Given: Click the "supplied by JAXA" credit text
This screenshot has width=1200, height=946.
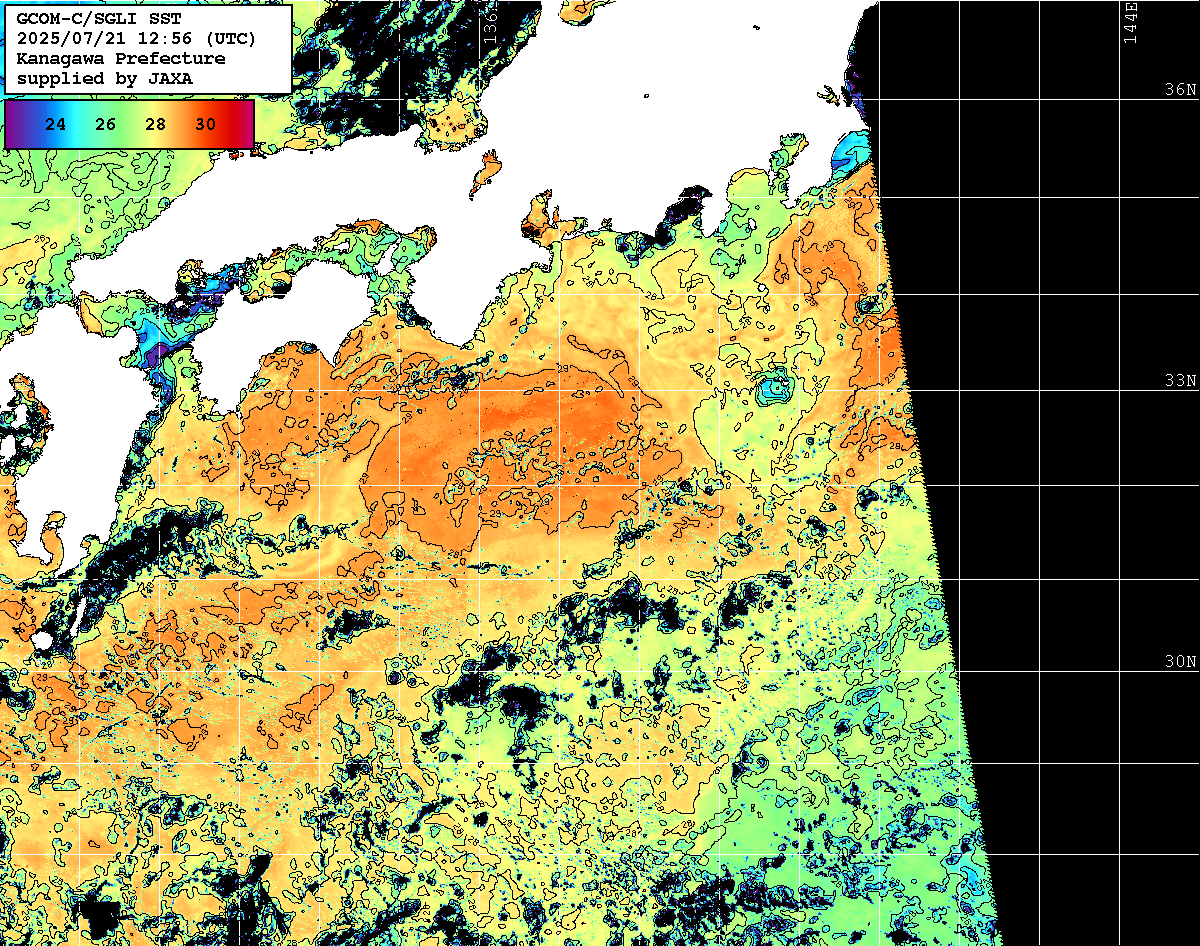Looking at the screenshot, I should 106,78.
